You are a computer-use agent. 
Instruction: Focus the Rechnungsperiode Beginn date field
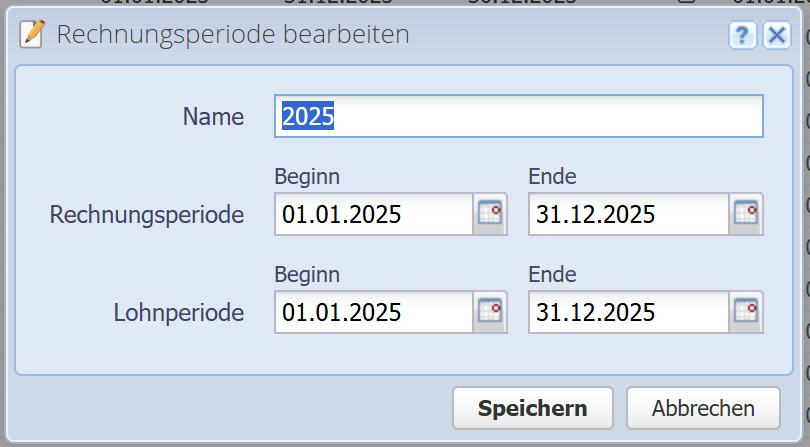pyautogui.click(x=372, y=214)
